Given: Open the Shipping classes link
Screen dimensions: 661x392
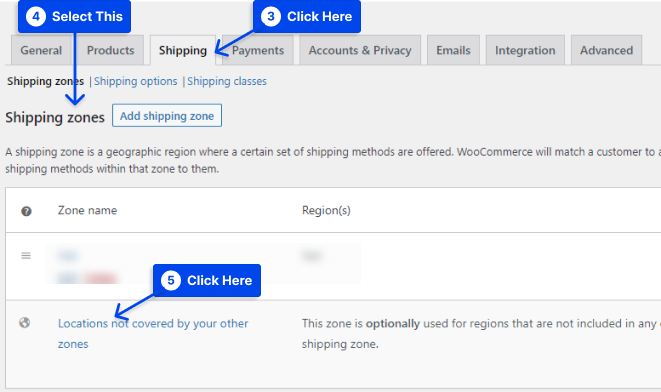Looking at the screenshot, I should point(227,81).
